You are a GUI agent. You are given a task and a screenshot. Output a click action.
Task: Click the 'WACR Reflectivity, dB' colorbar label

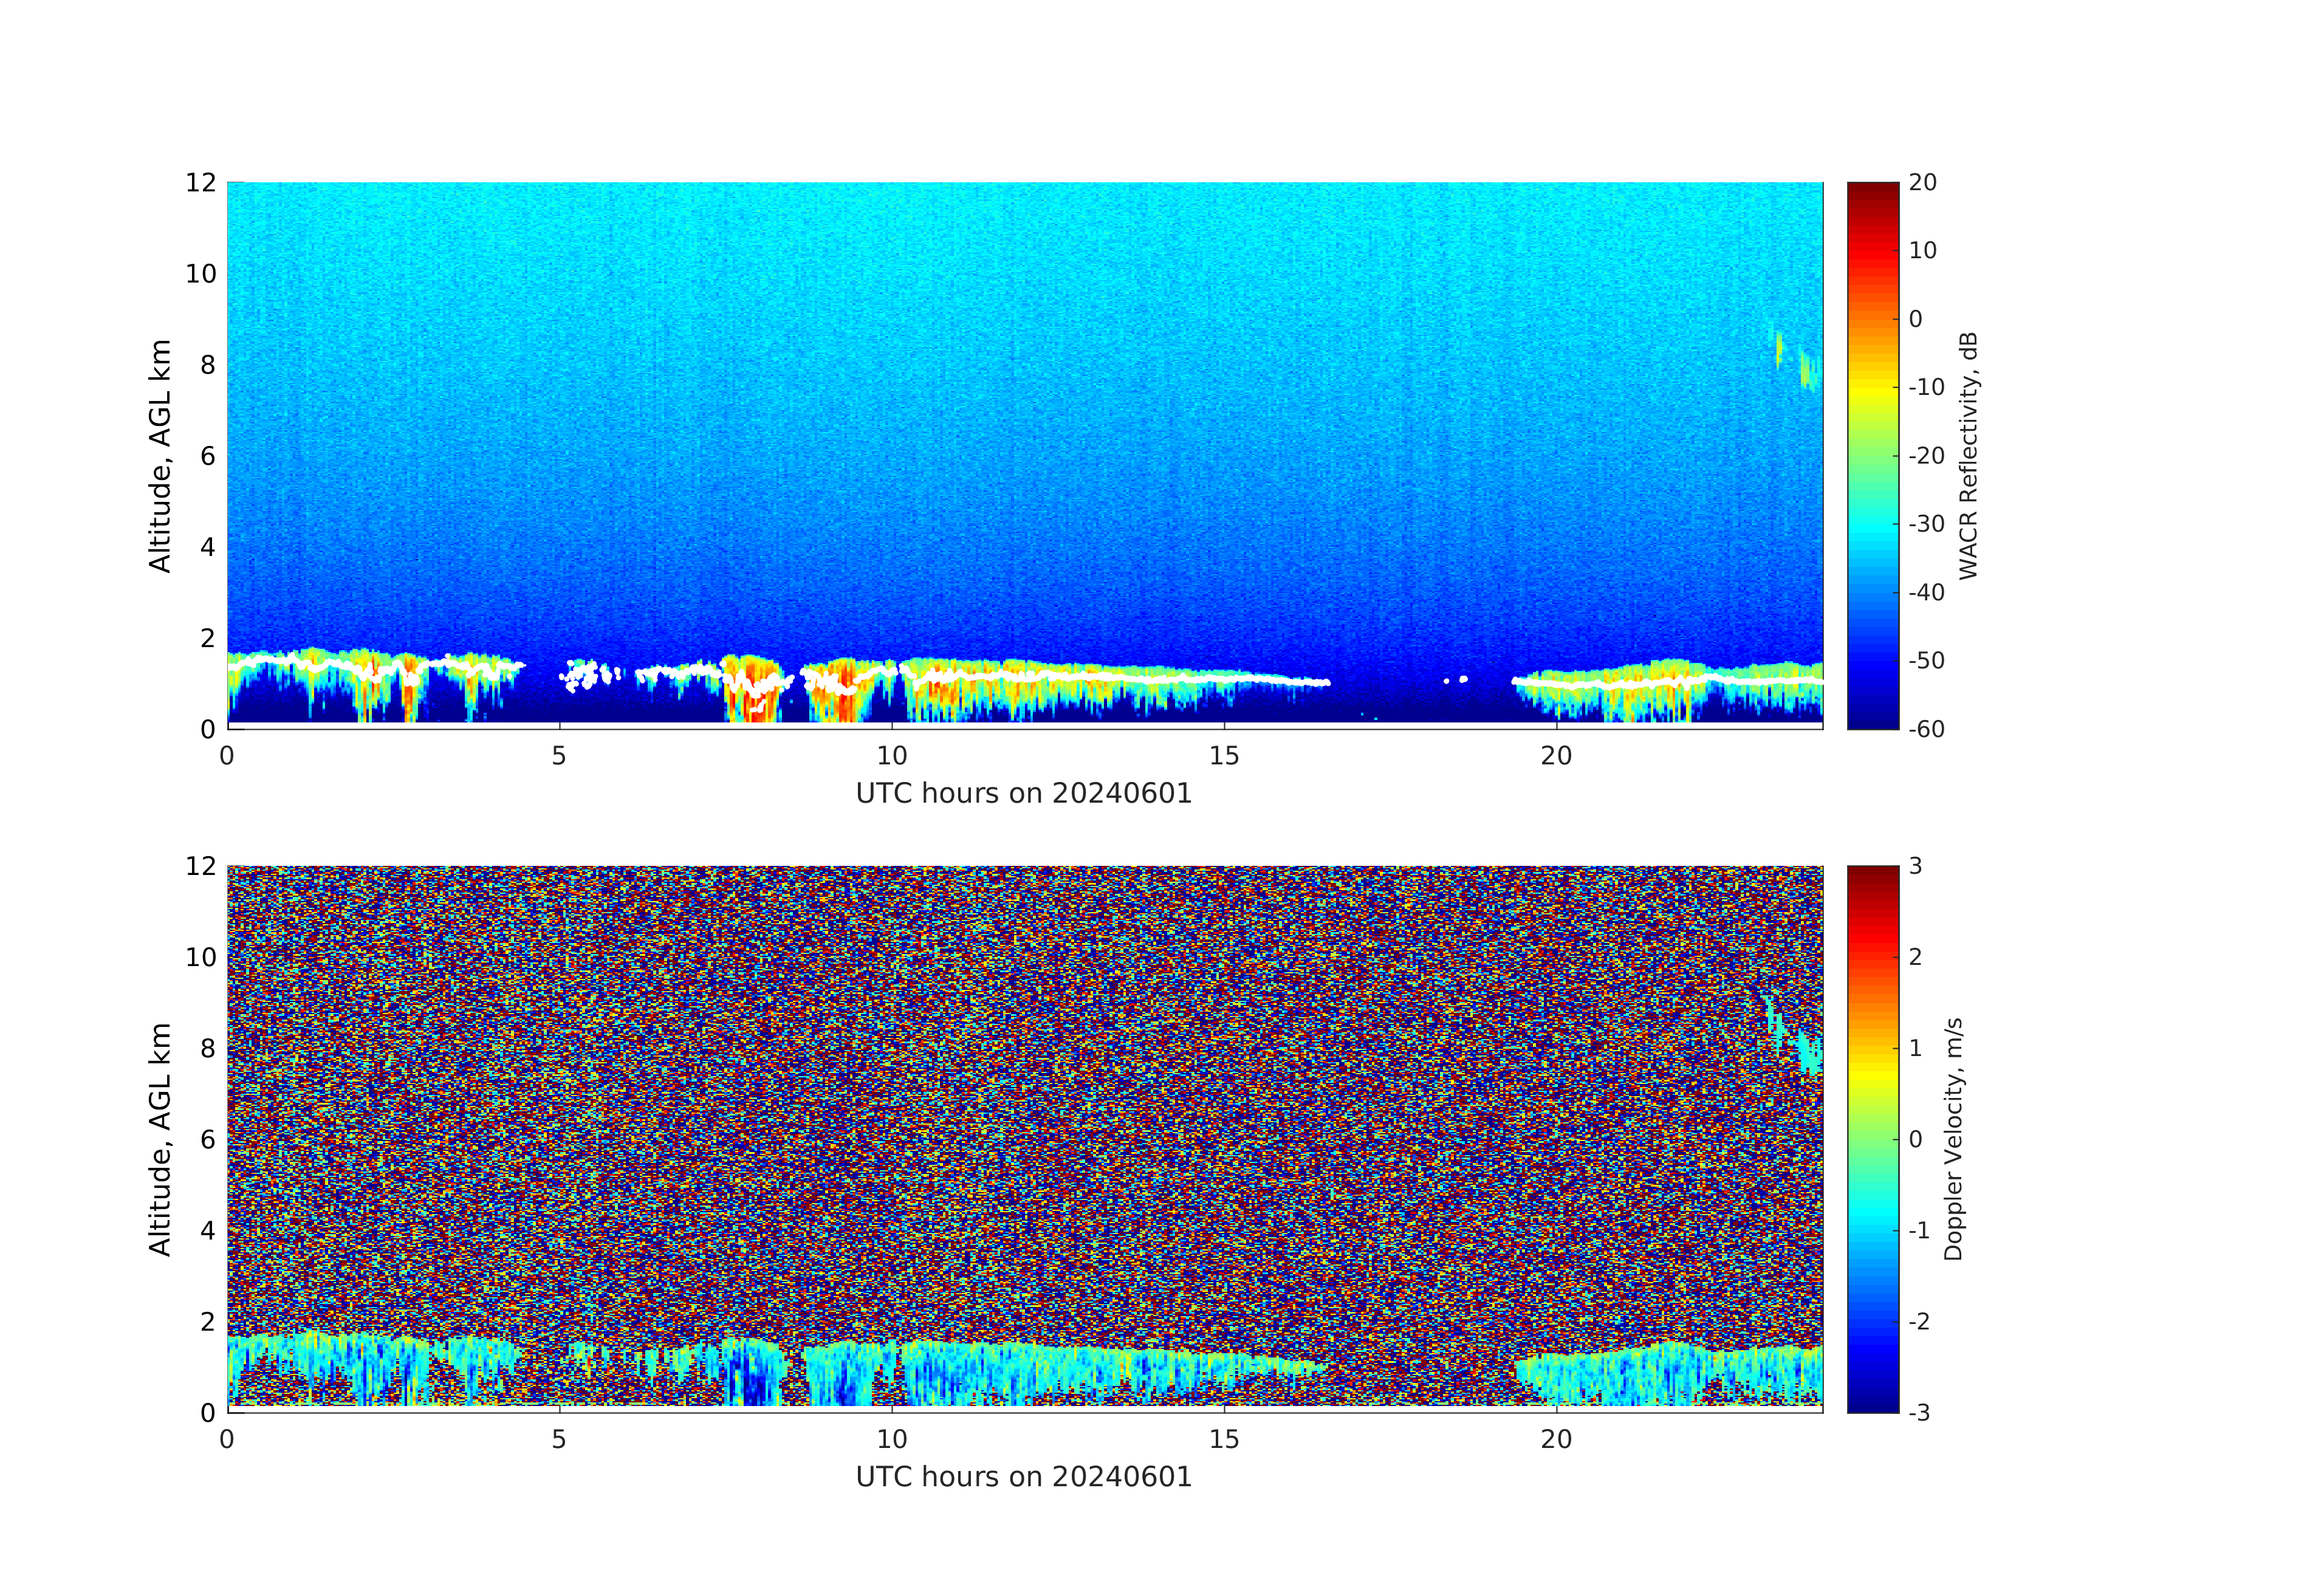click(x=1968, y=455)
